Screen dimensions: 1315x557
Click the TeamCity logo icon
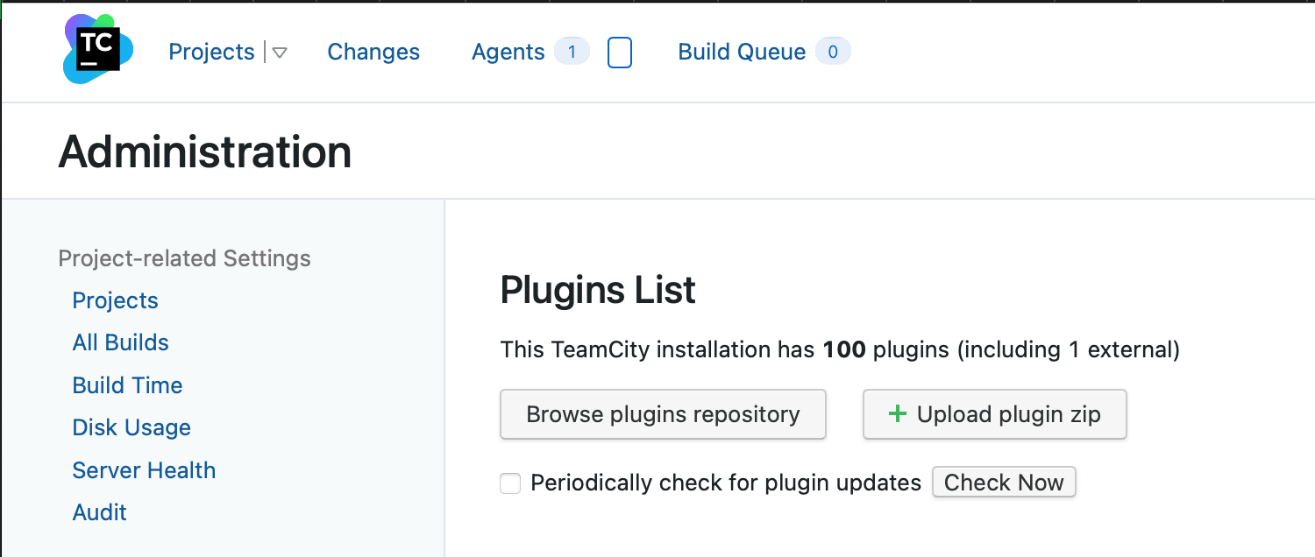click(x=98, y=49)
